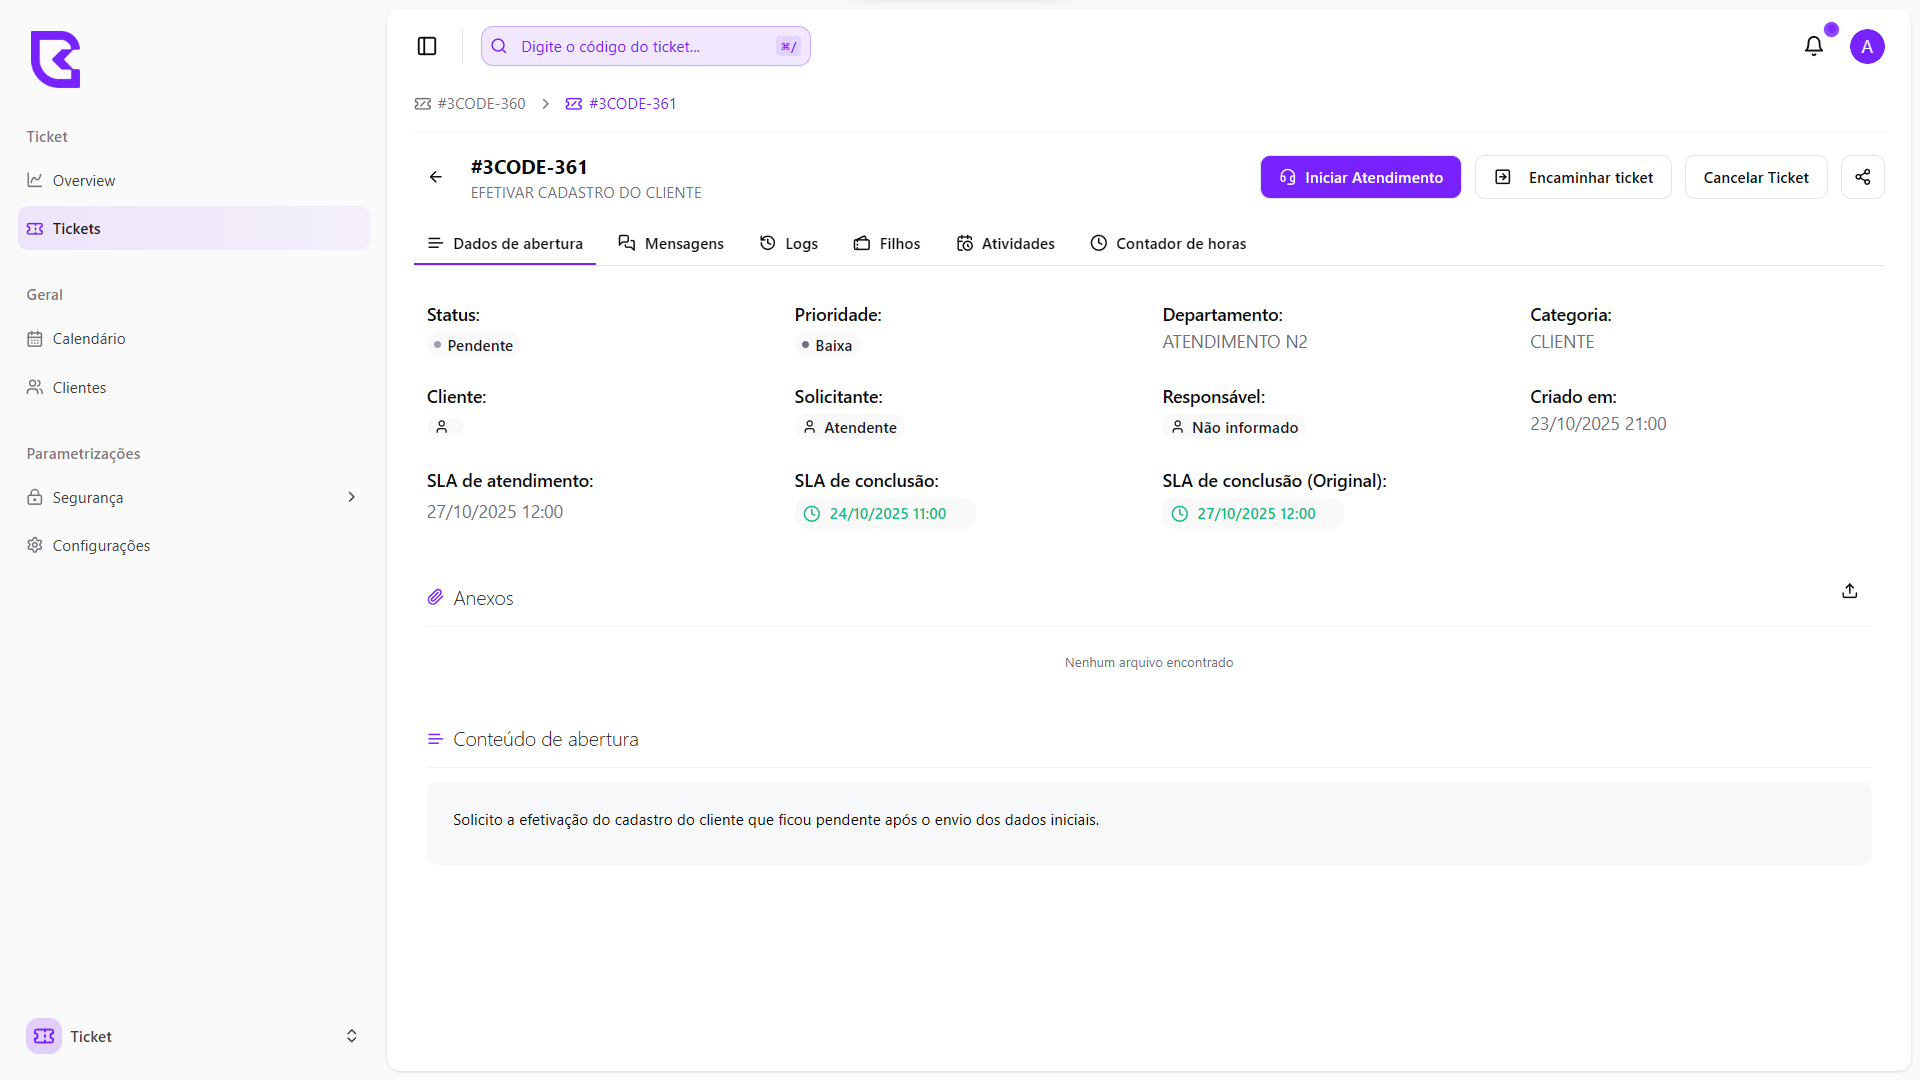Click the Cancelar Ticket button

tap(1755, 177)
